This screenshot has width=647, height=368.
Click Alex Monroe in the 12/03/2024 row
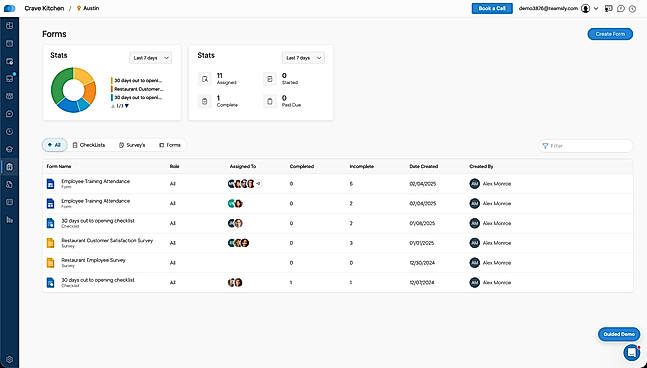[497, 283]
